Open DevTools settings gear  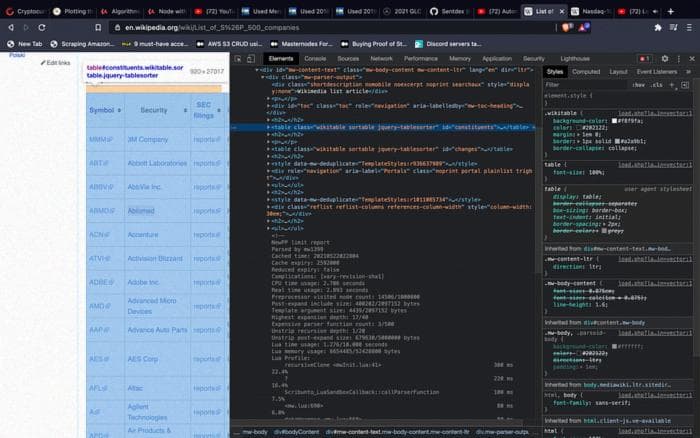[665, 58]
